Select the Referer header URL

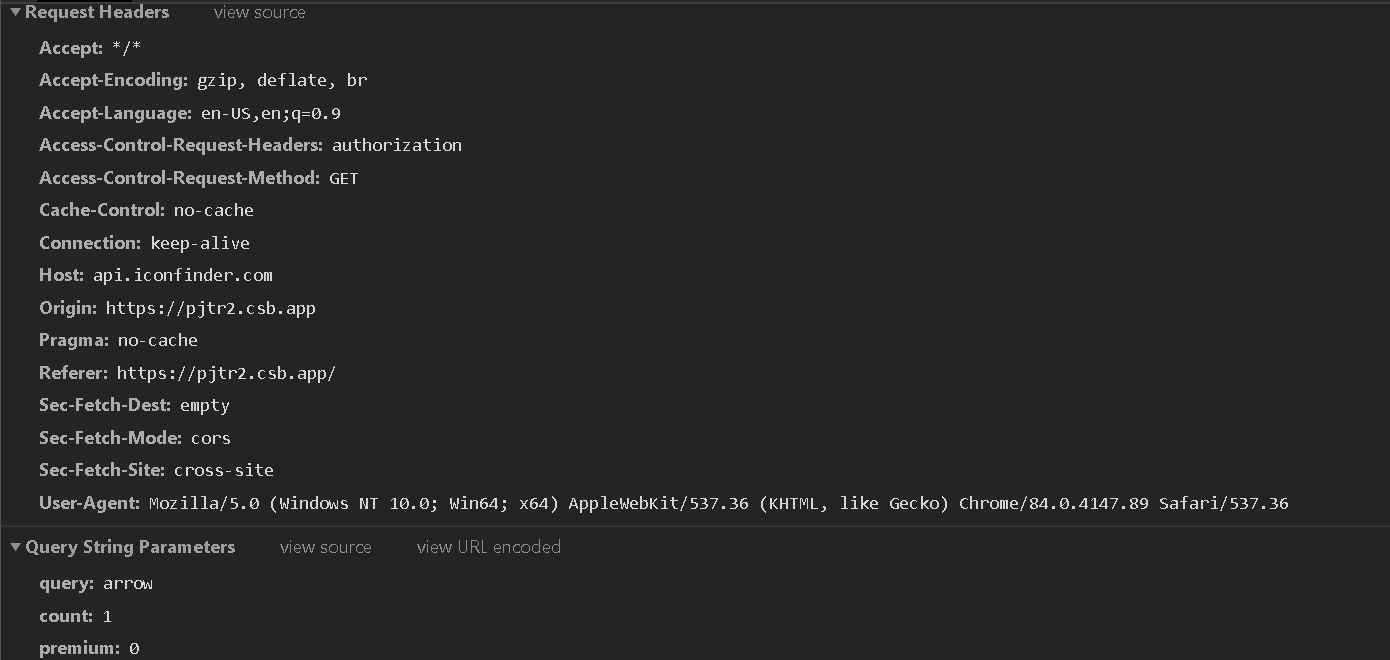click(x=226, y=373)
